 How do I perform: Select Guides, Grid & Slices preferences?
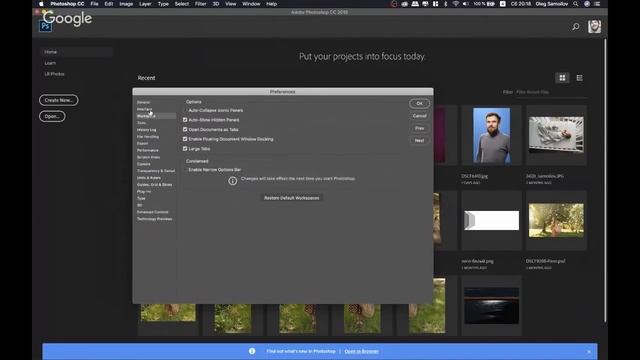click(x=154, y=185)
